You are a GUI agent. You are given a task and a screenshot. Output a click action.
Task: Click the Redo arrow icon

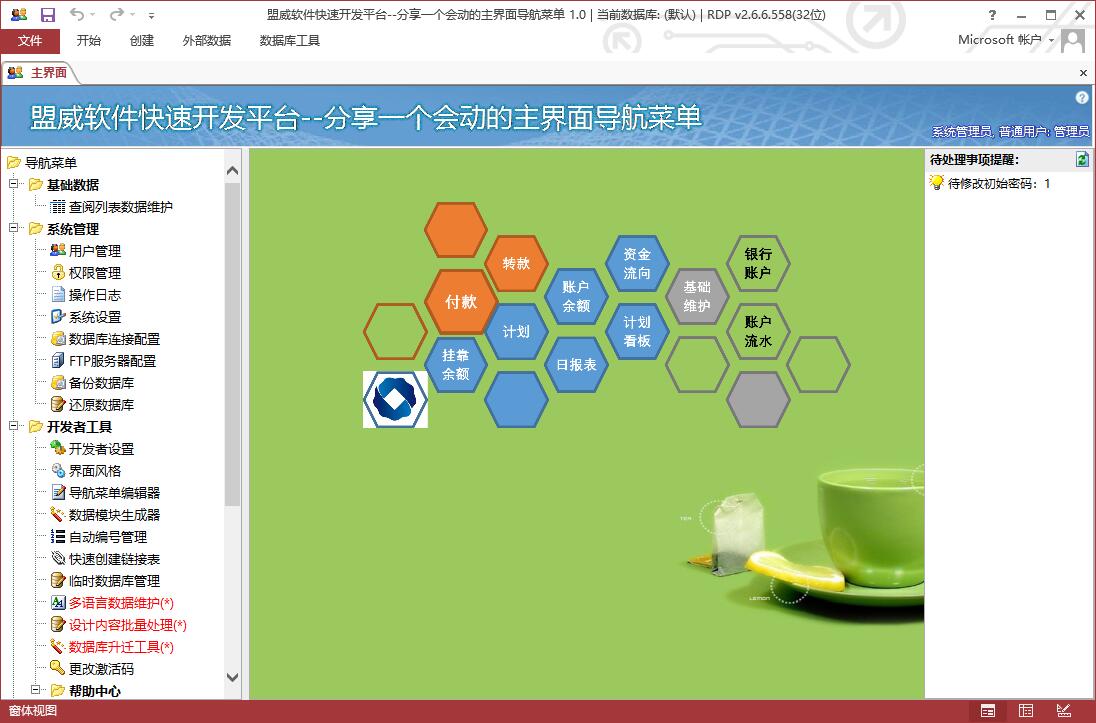pos(117,15)
